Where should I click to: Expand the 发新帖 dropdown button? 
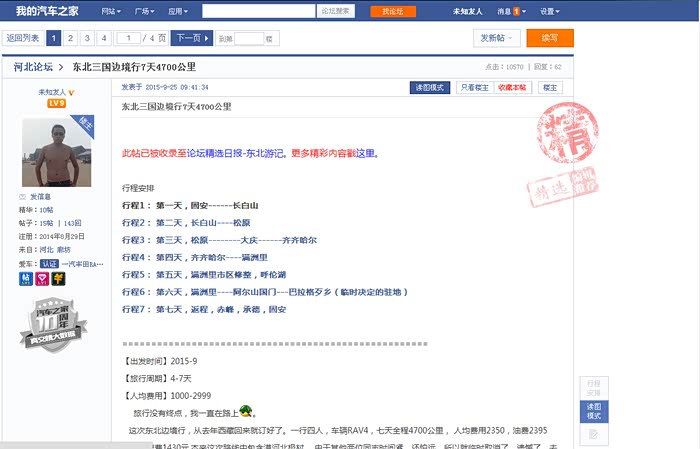496,38
